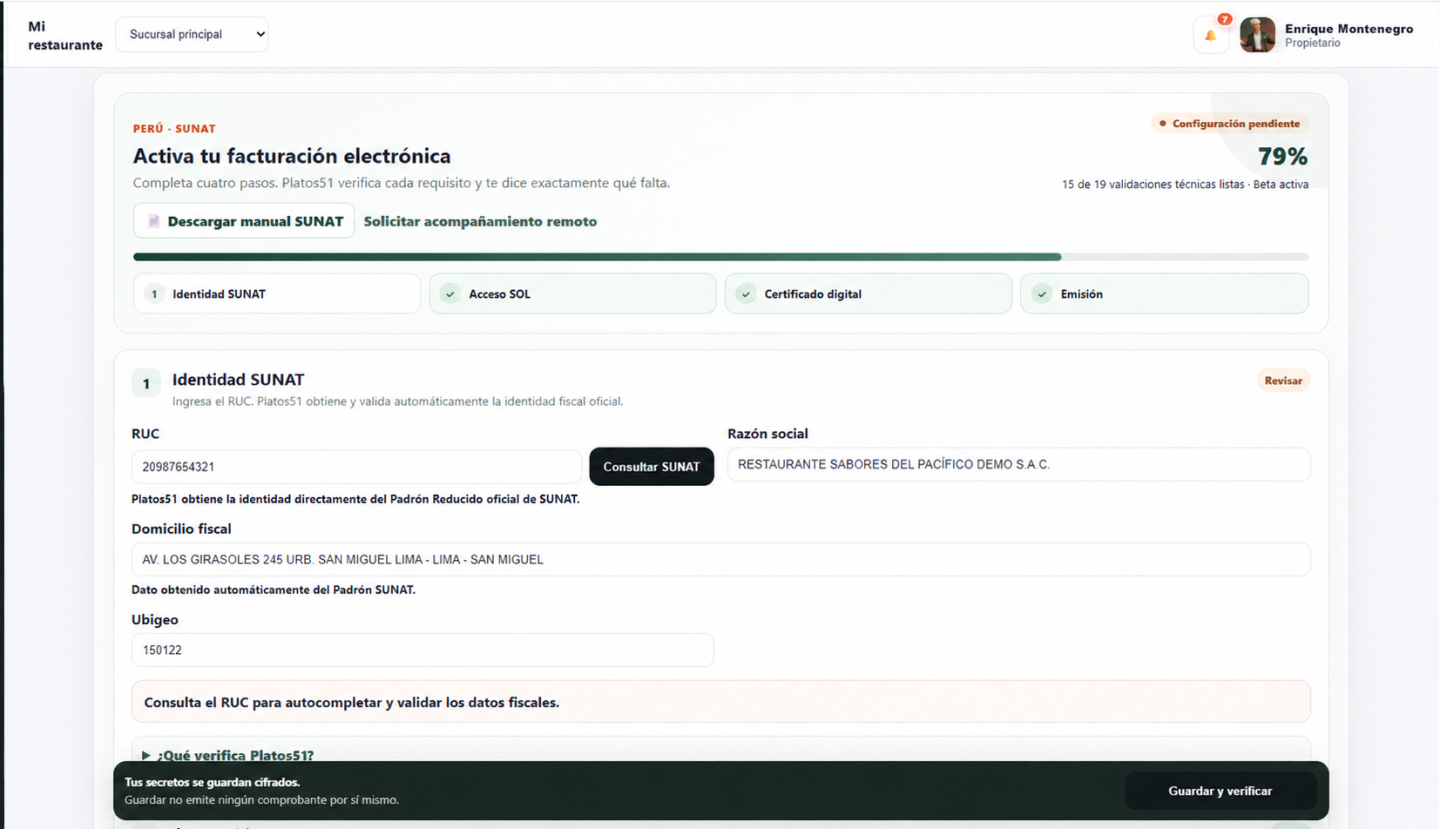The height and width of the screenshot is (829, 1440).
Task: Open the notifications bell
Action: [x=1211, y=35]
